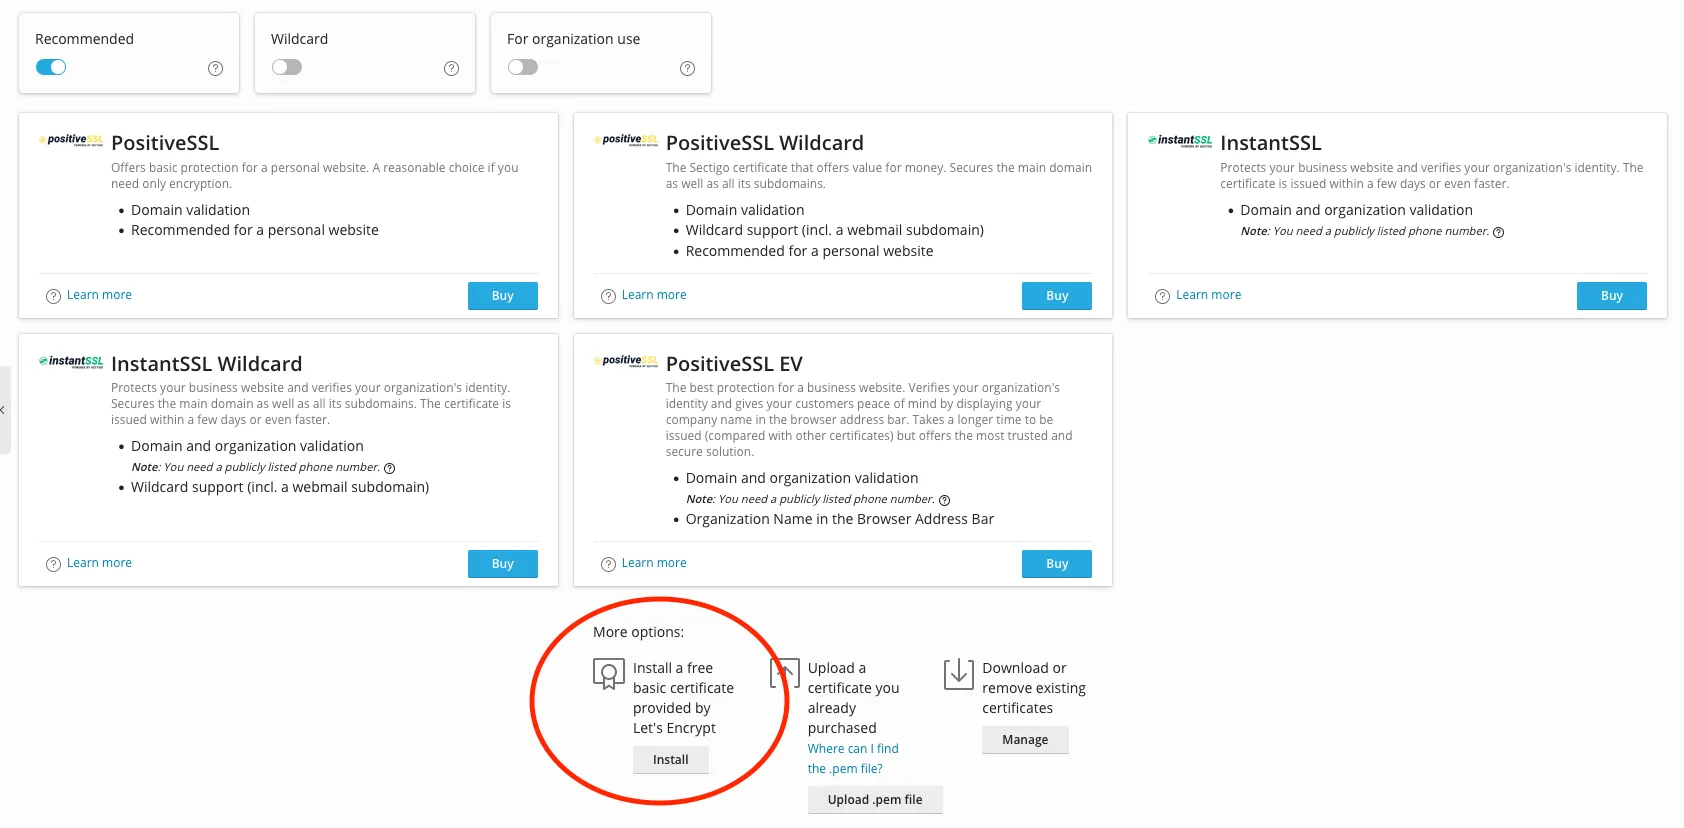This screenshot has width=1684, height=828.
Task: Click the InstantSSL phone number help icon
Action: pyautogui.click(x=1498, y=232)
